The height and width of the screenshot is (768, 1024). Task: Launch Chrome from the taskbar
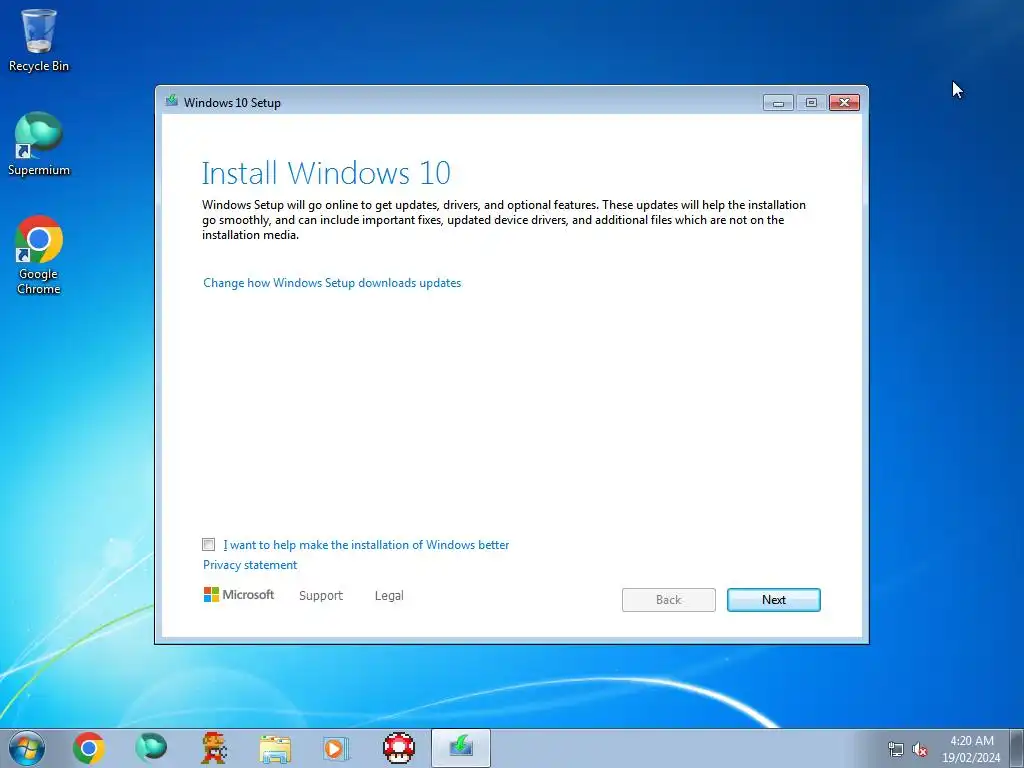click(x=89, y=748)
